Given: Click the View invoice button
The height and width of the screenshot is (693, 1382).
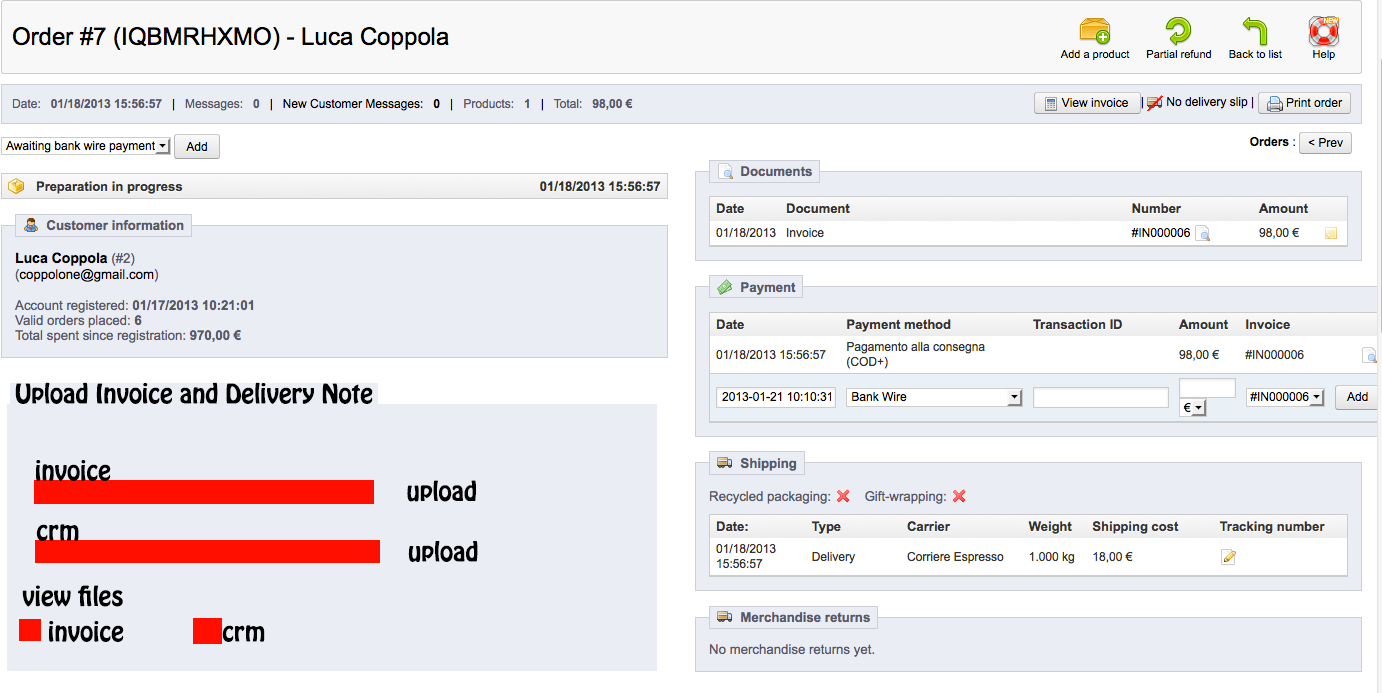Looking at the screenshot, I should coord(1086,103).
